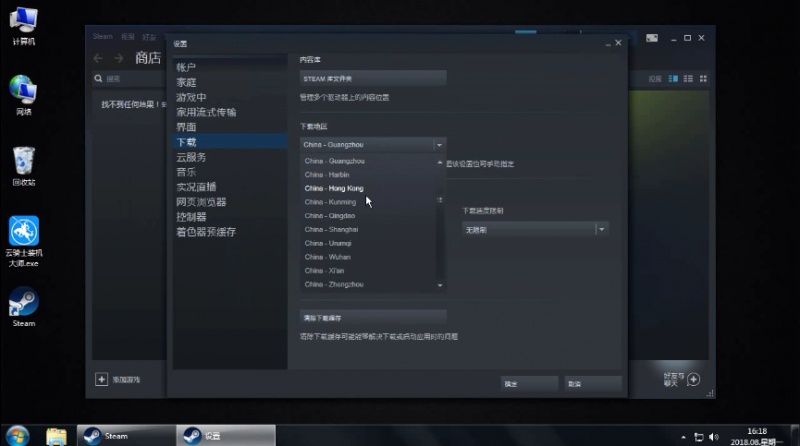Viewport: 800px width, 446px height.
Task: Open the friends chat plus icon
Action: pos(693,379)
